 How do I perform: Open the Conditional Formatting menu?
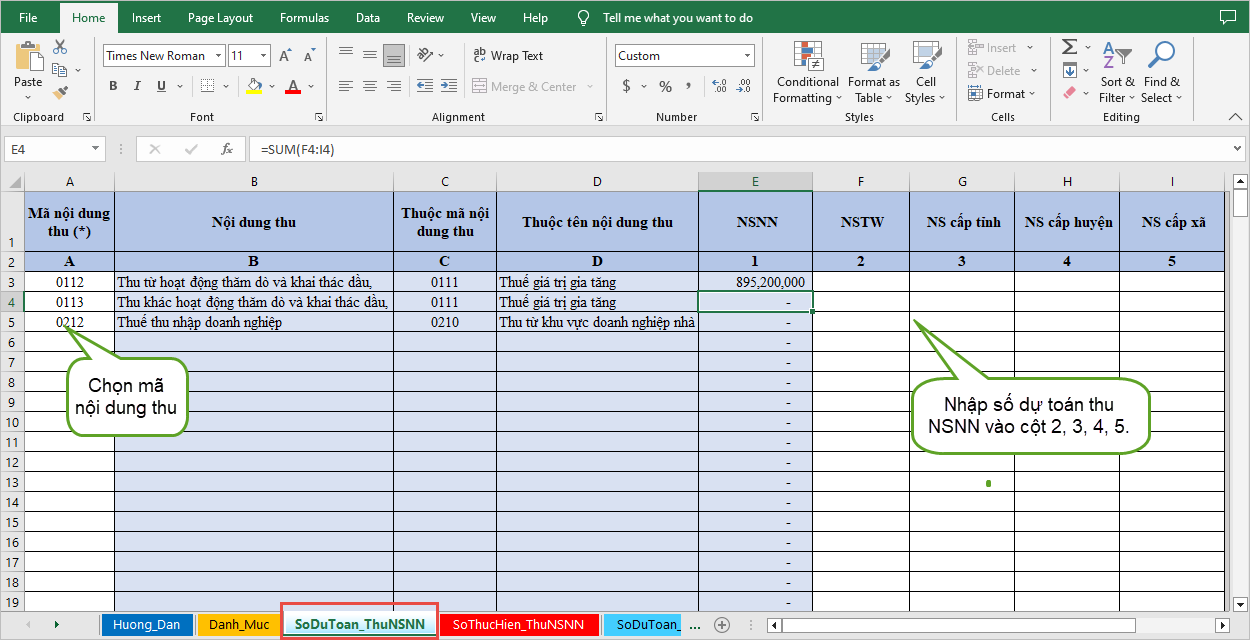pos(807,74)
